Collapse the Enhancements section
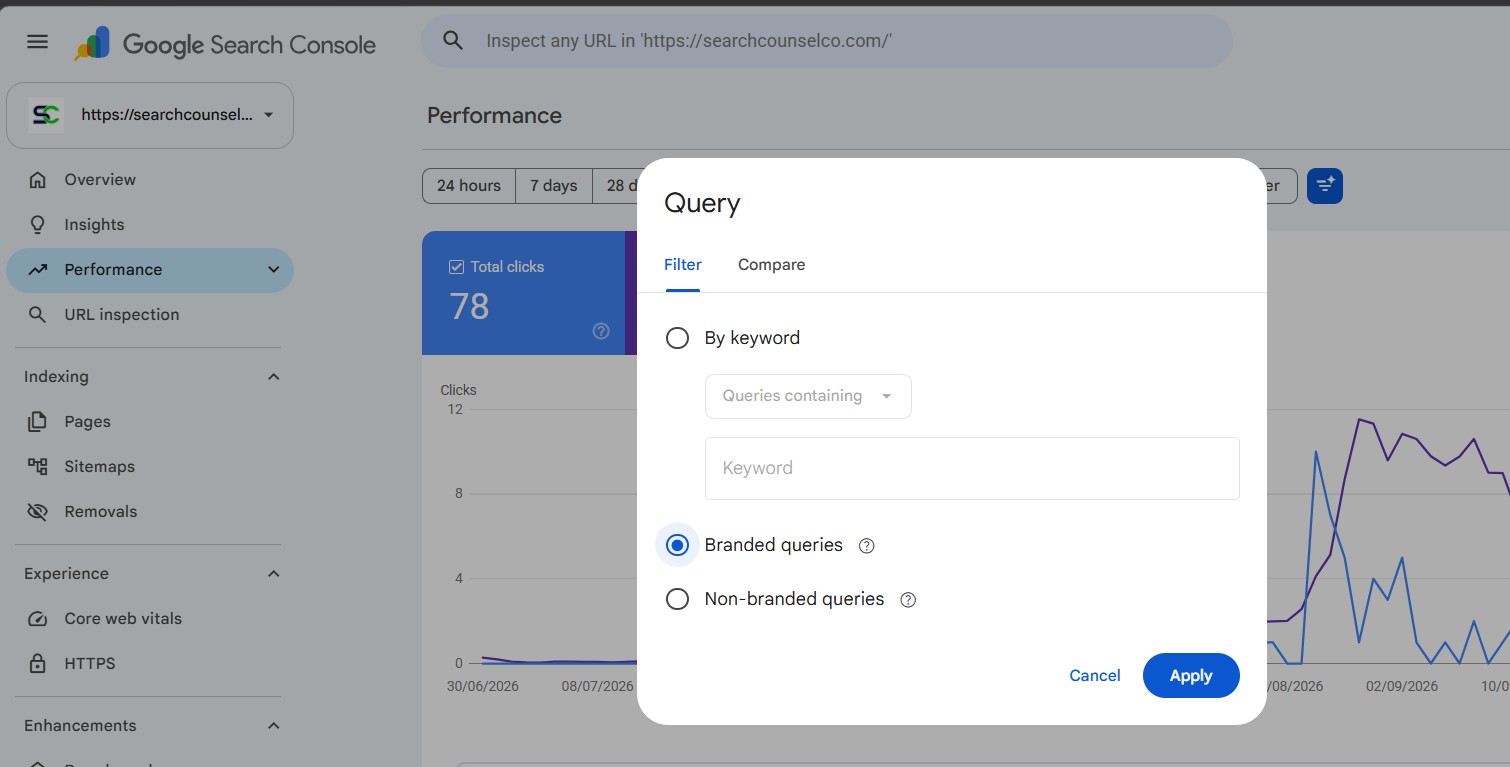 point(273,726)
